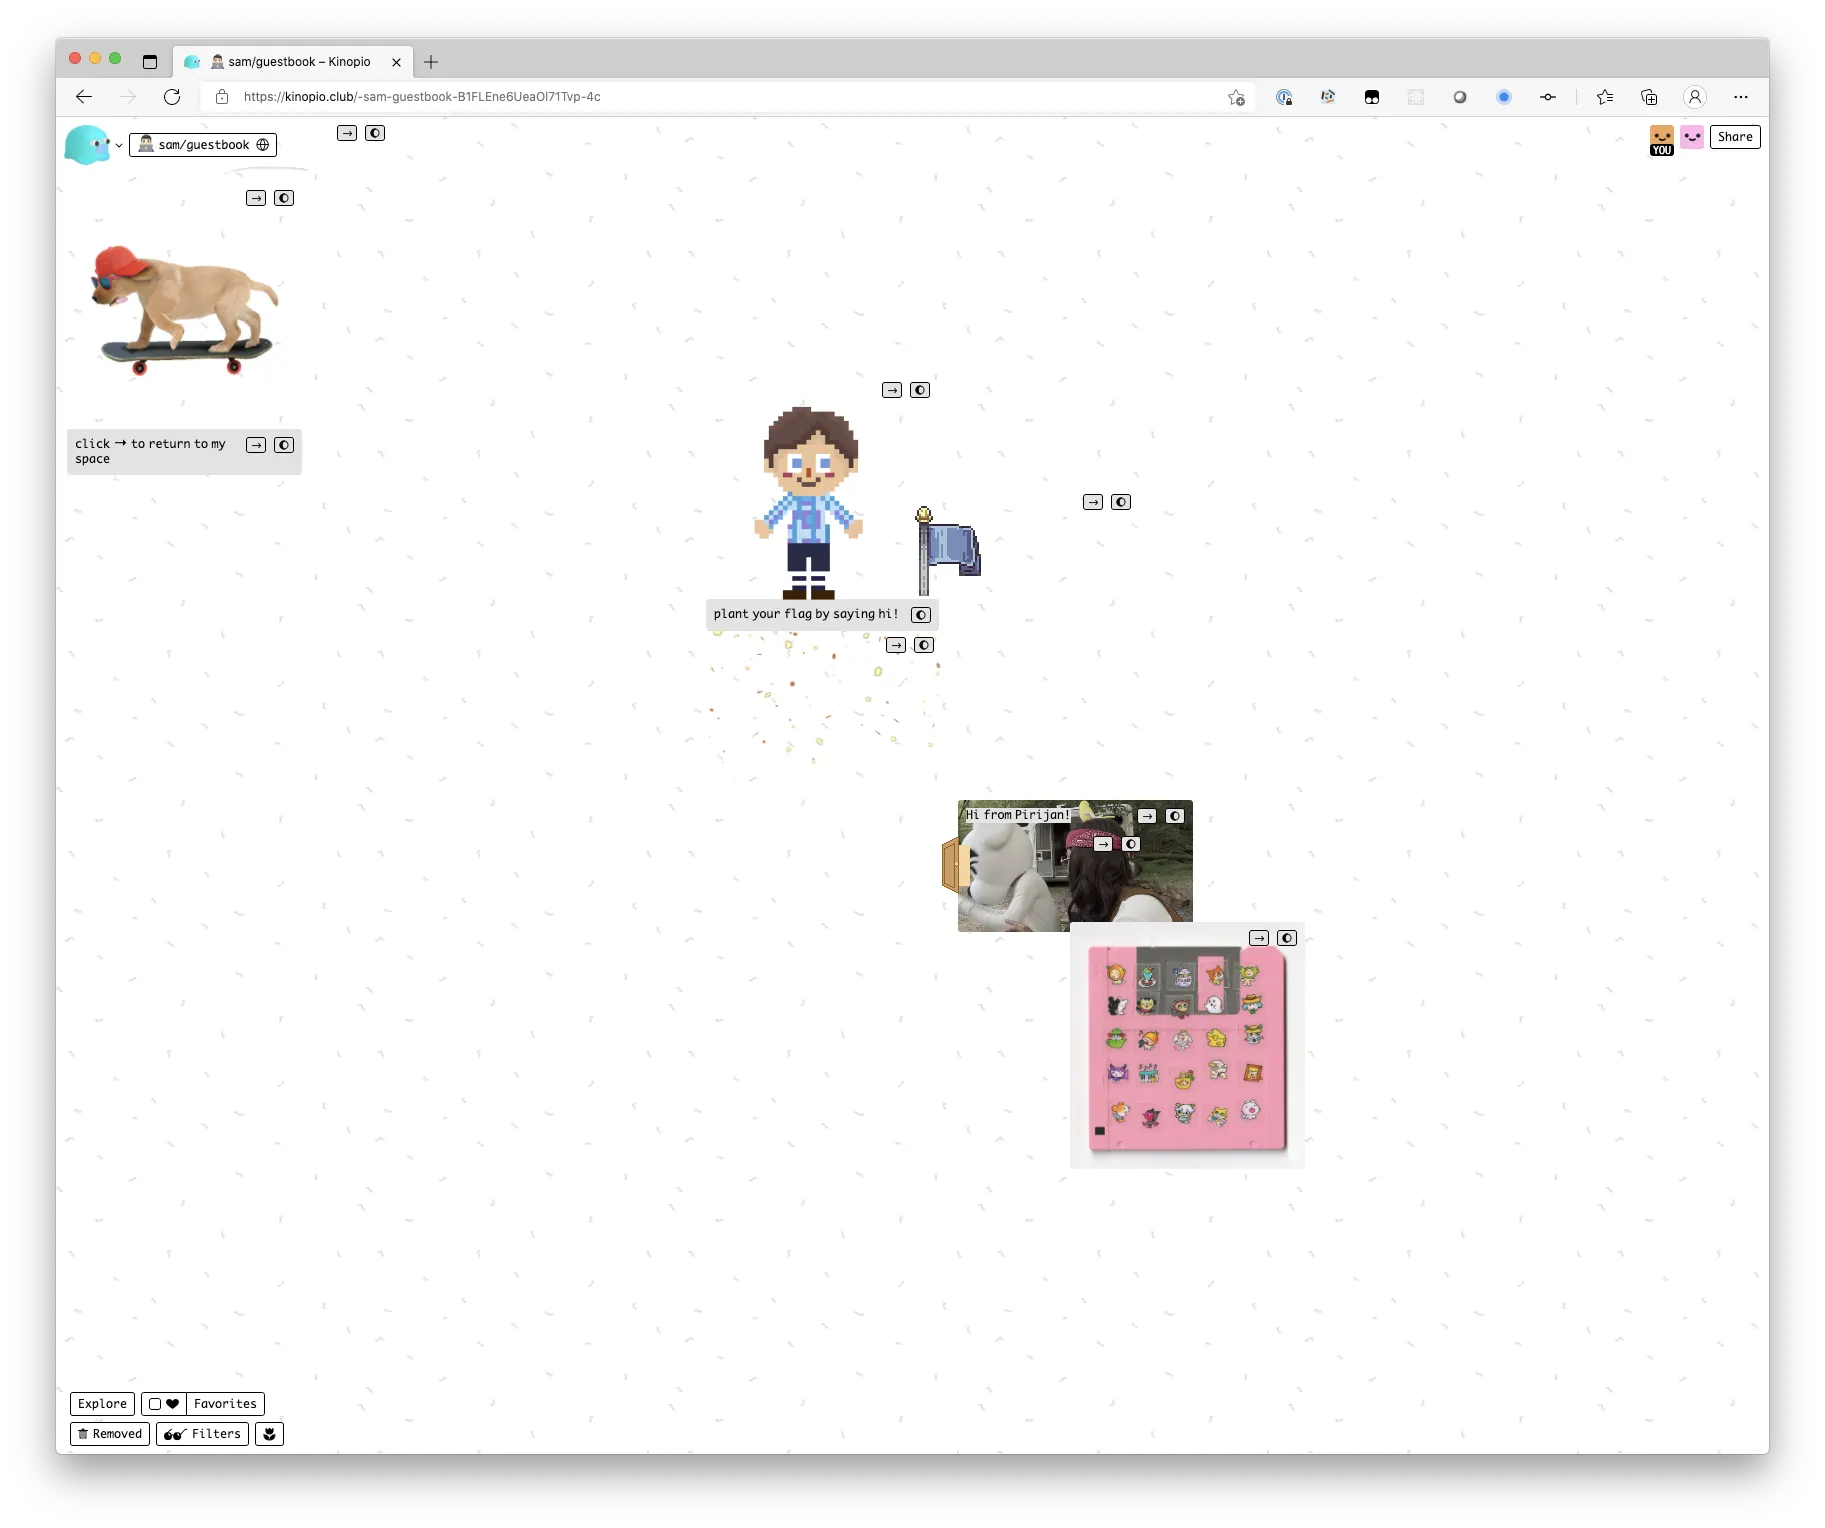
Task: Open the Filters menu
Action: [202, 1434]
